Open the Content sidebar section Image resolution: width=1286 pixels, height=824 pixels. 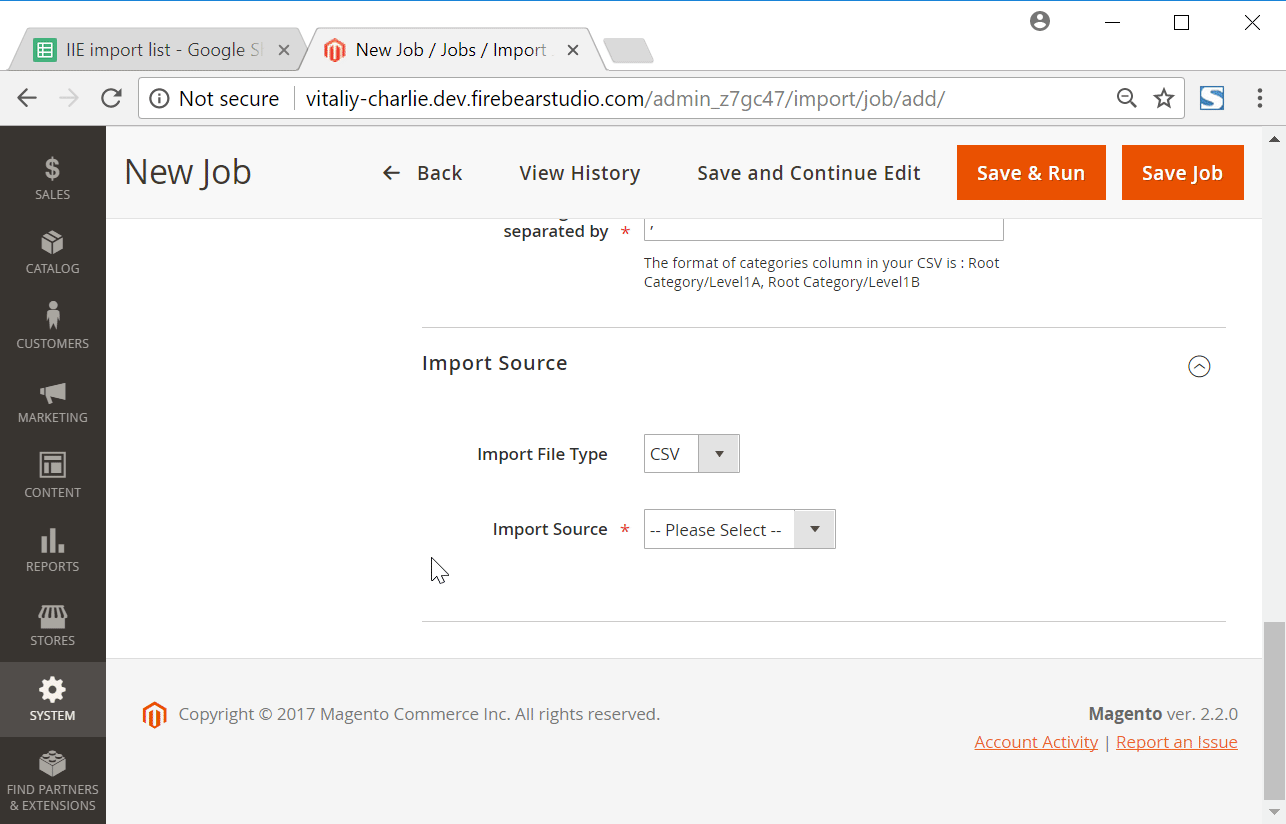(x=52, y=476)
